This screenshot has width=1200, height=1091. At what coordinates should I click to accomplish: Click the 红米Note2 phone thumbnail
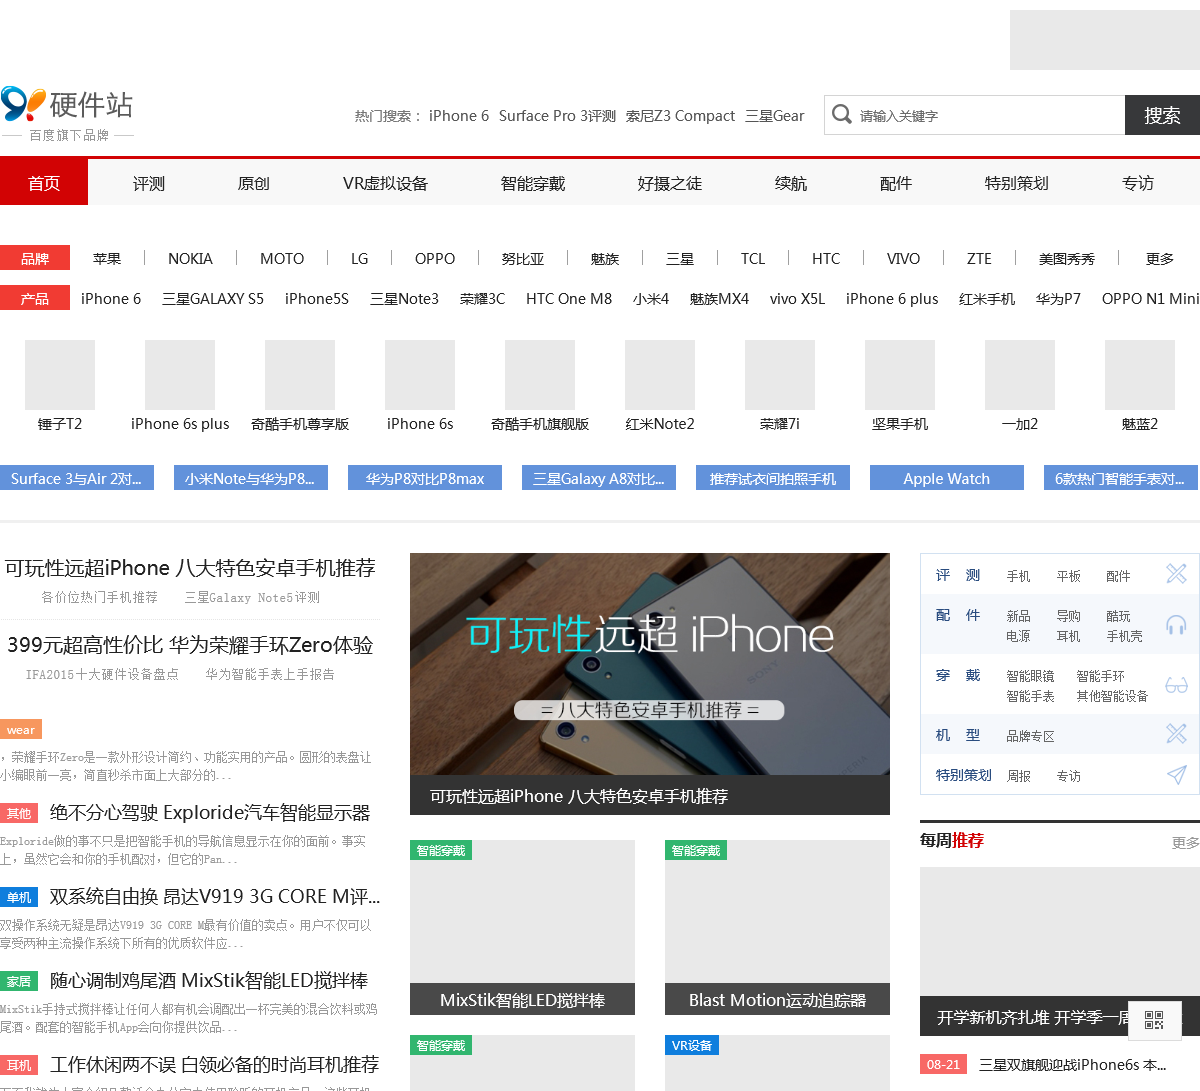pyautogui.click(x=660, y=375)
